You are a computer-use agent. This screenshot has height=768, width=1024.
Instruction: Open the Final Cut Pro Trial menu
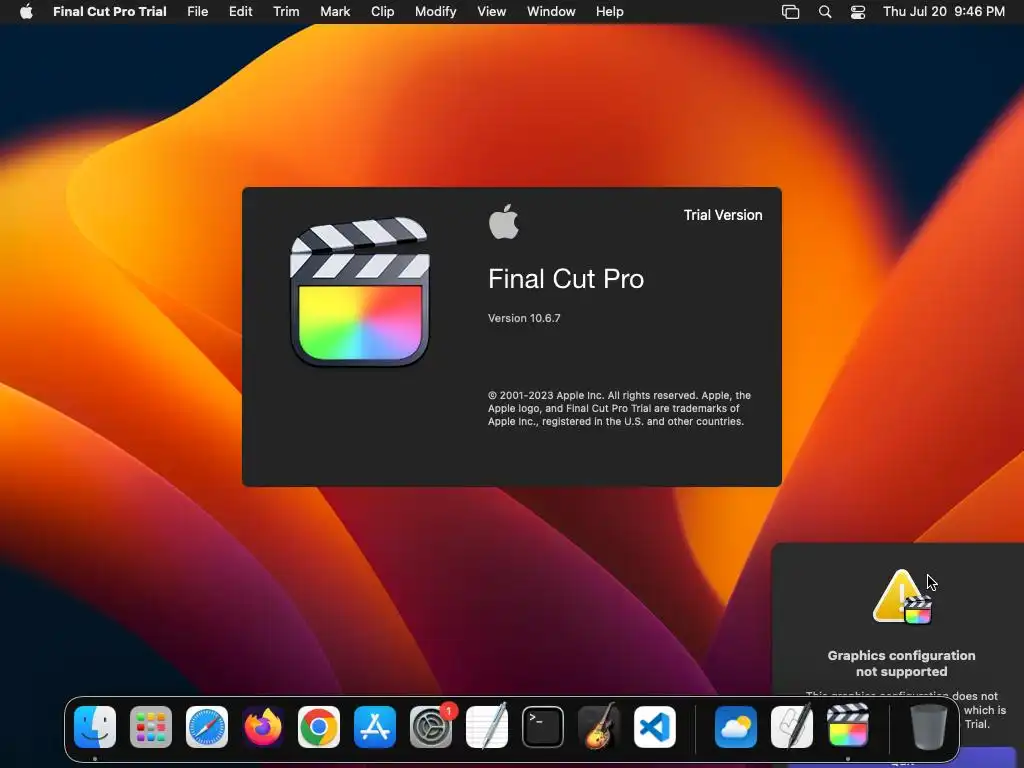pos(110,11)
